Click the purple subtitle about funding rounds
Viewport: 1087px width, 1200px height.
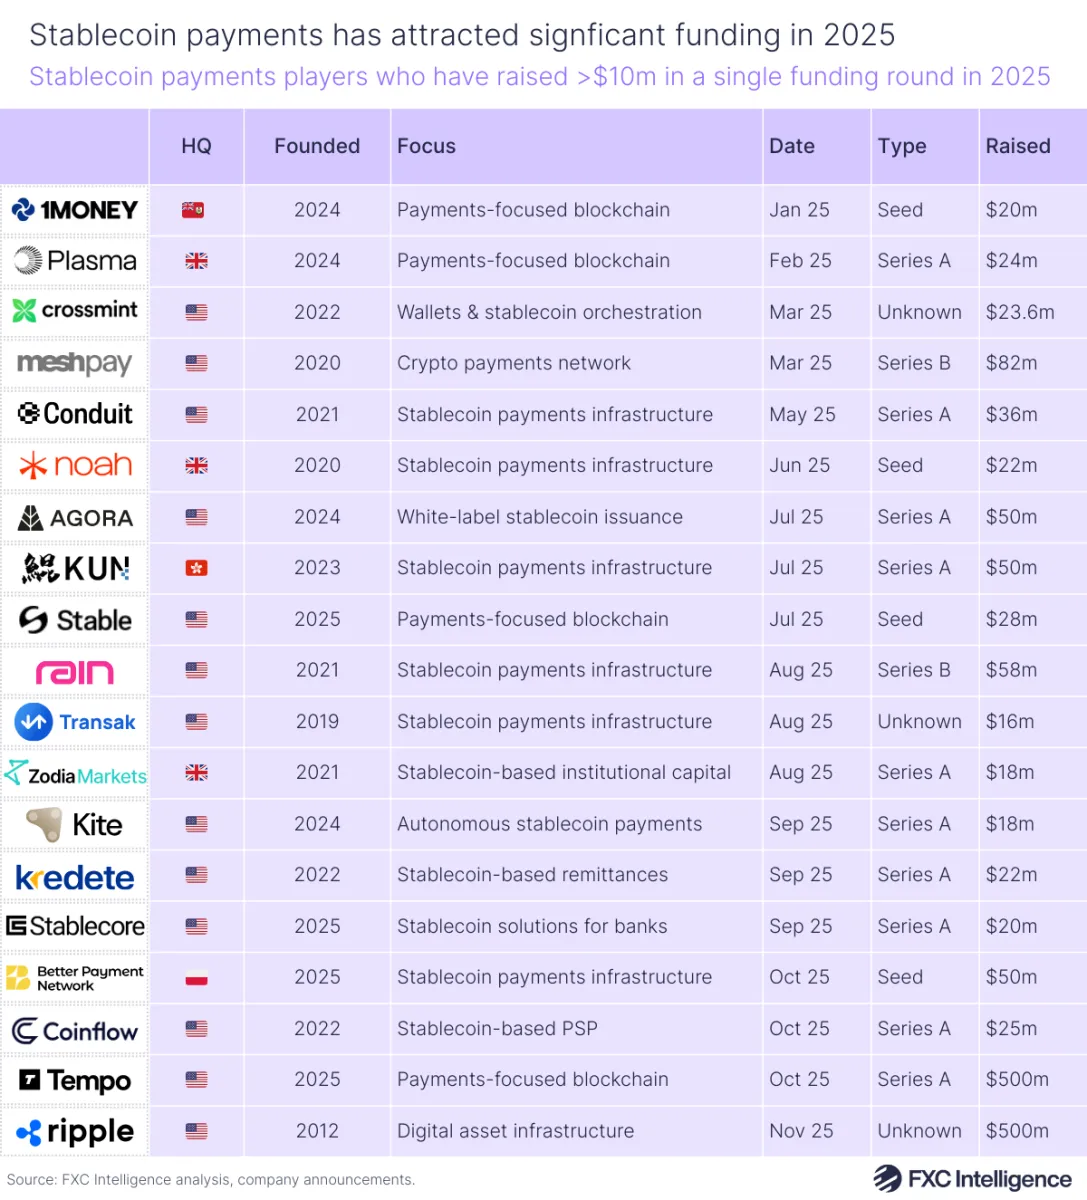pyautogui.click(x=540, y=76)
